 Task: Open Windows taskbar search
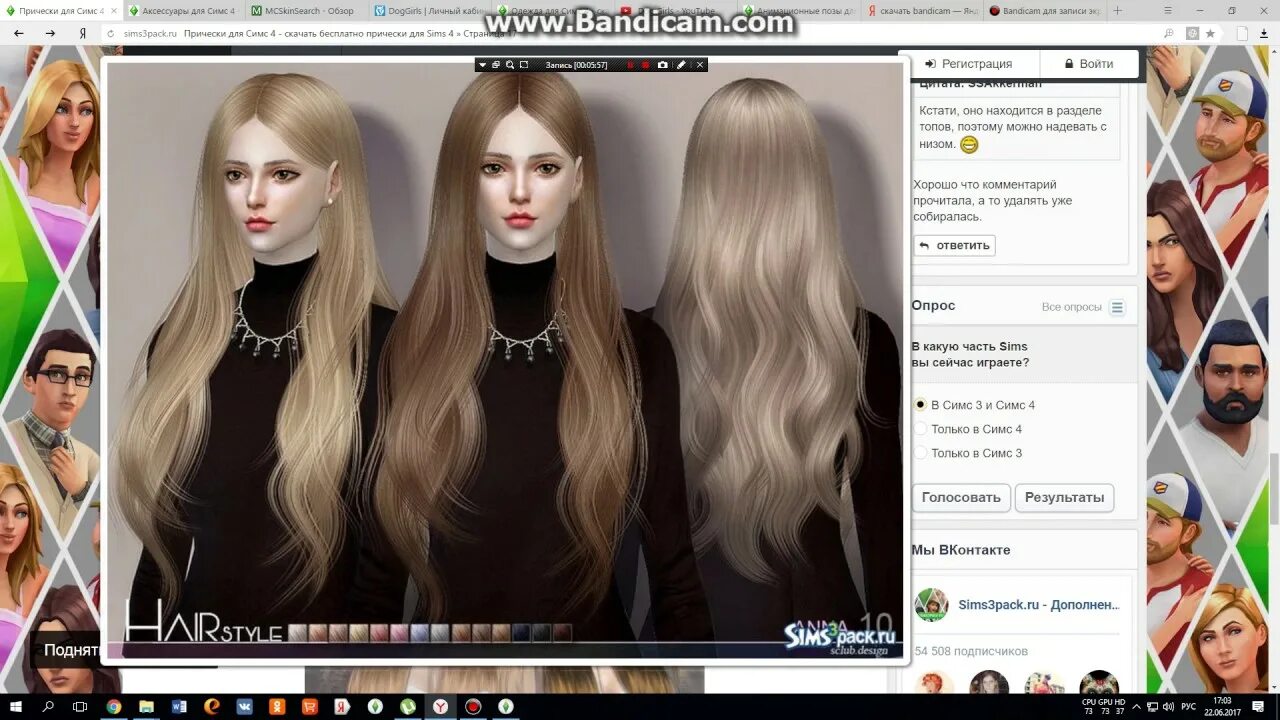[48, 707]
